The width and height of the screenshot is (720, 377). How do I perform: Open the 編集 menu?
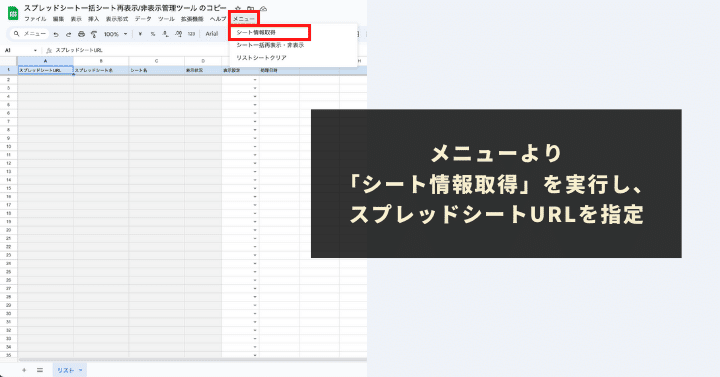click(58, 19)
